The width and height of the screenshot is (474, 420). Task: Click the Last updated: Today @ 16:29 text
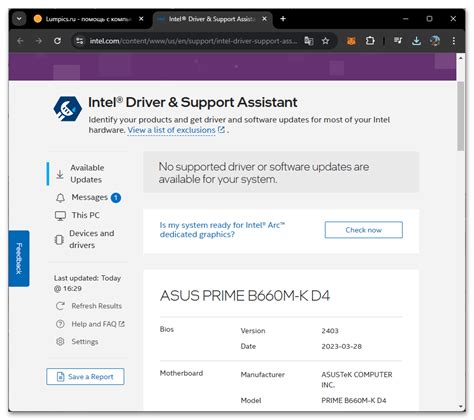[87, 283]
